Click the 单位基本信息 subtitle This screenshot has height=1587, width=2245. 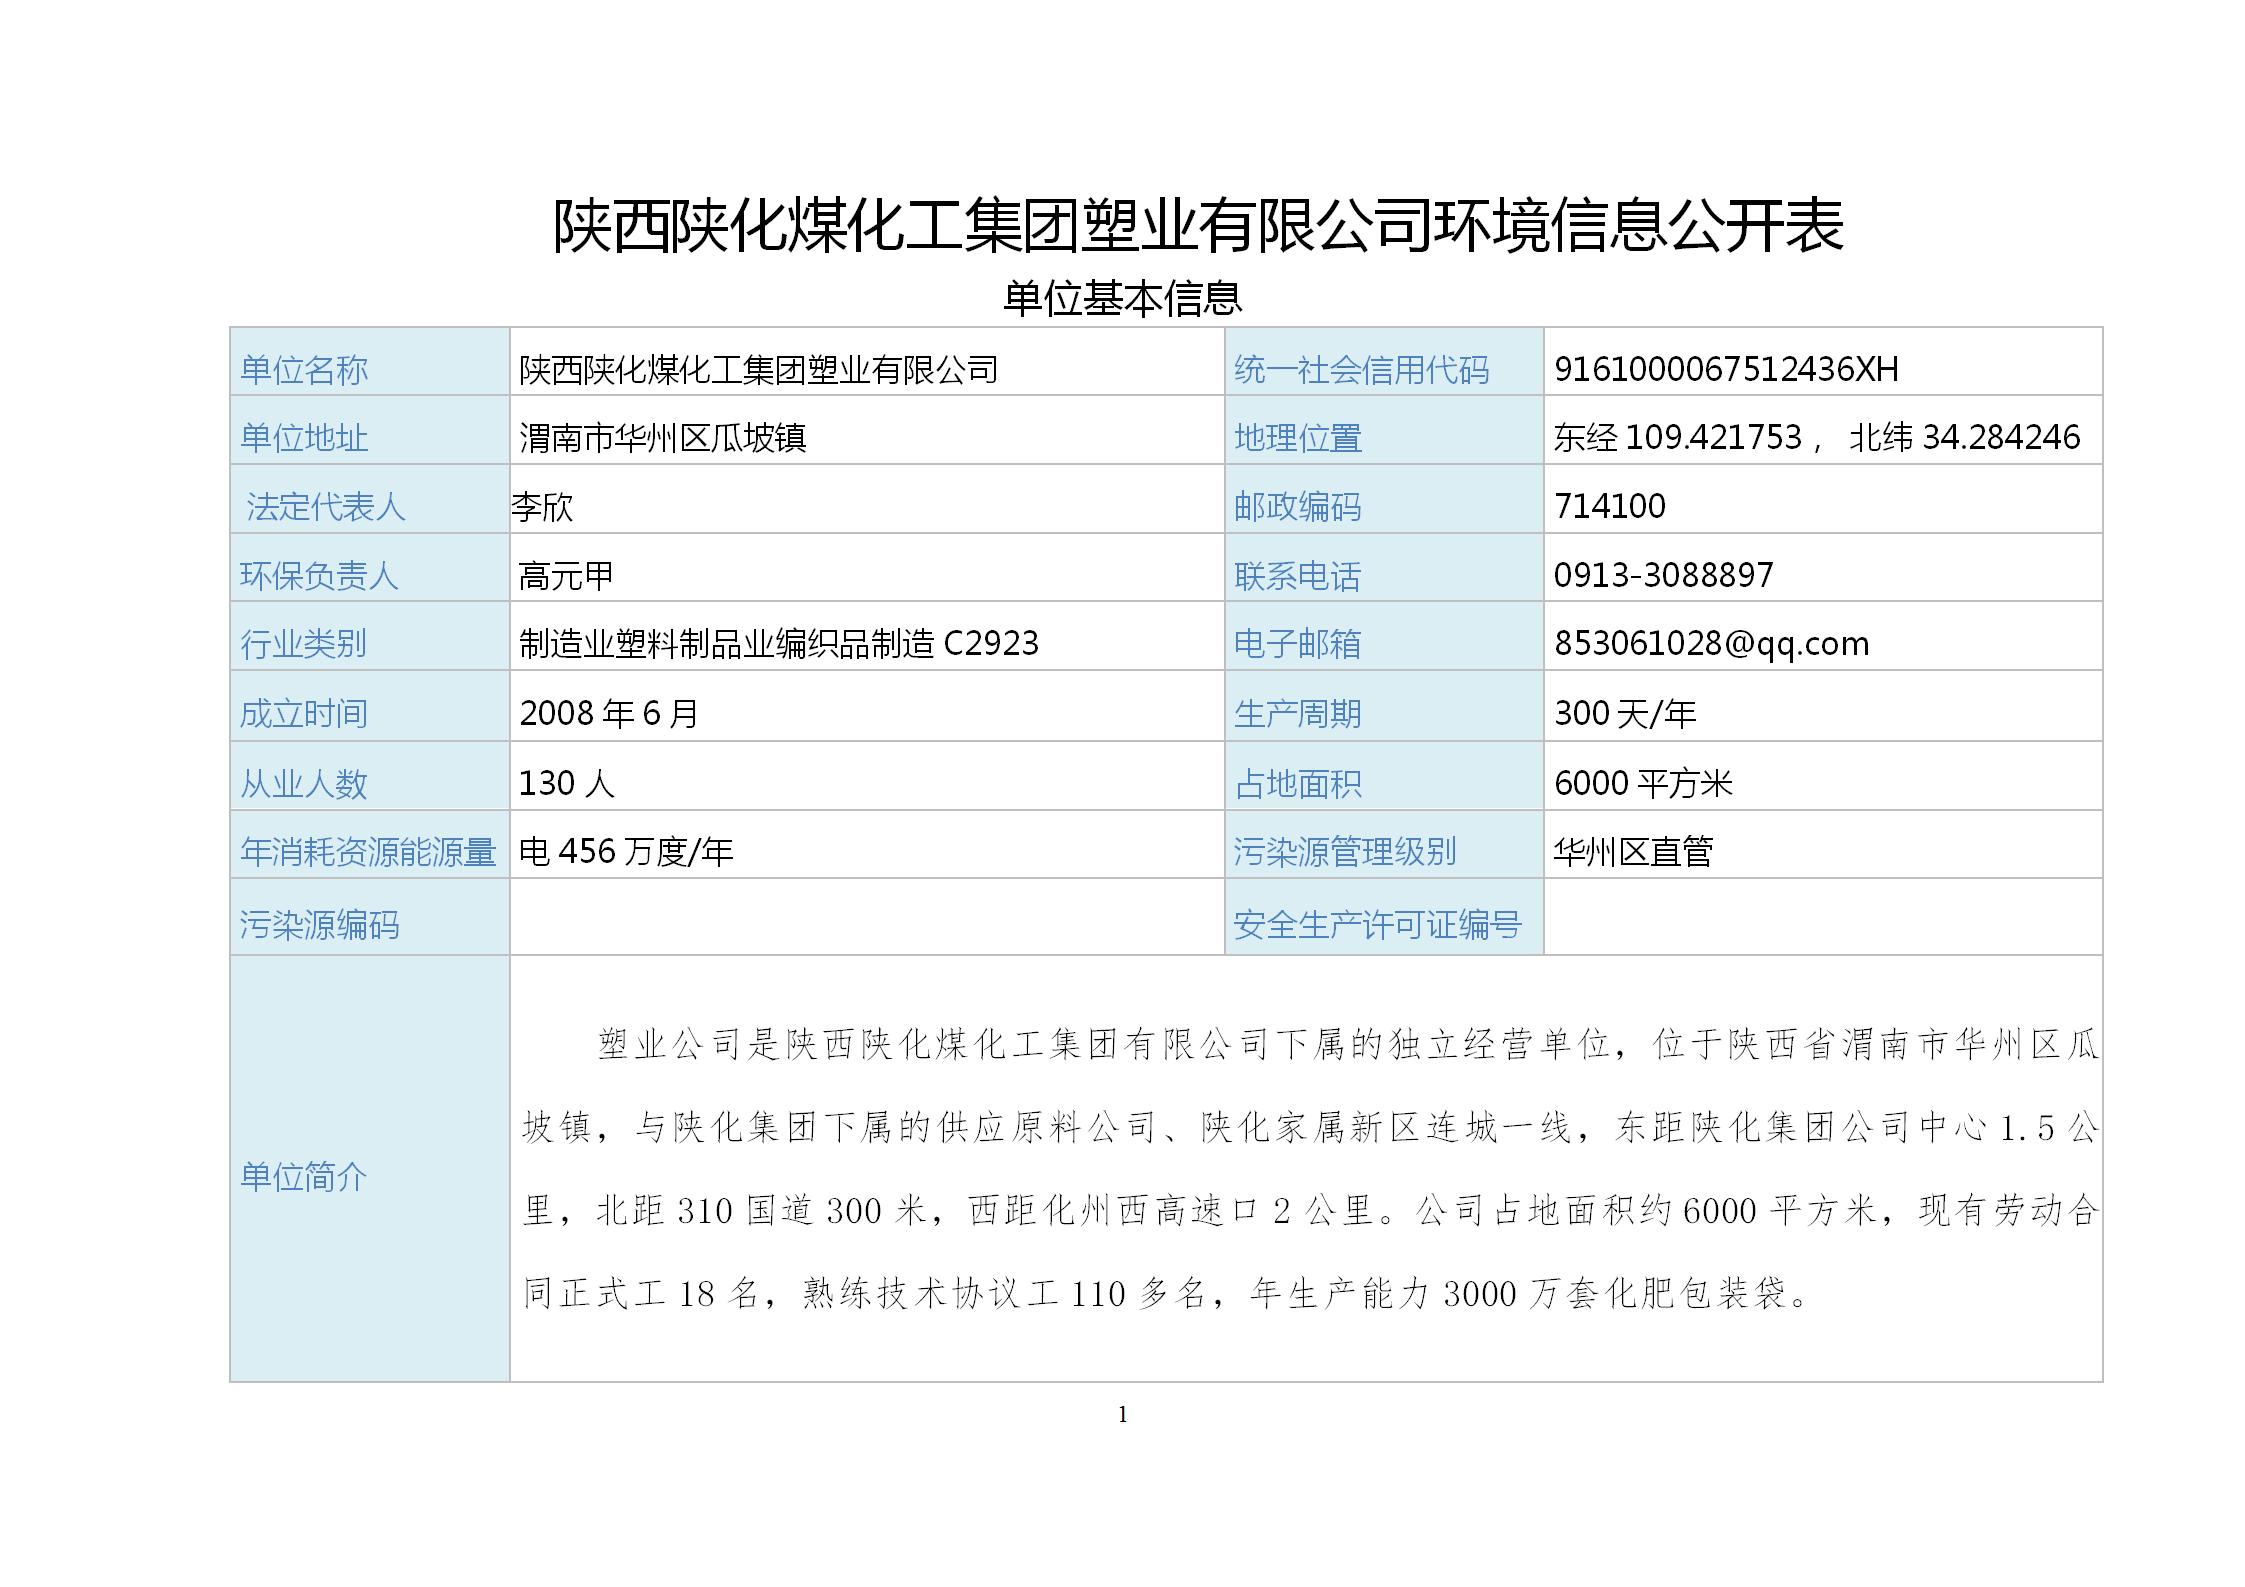(1122, 298)
